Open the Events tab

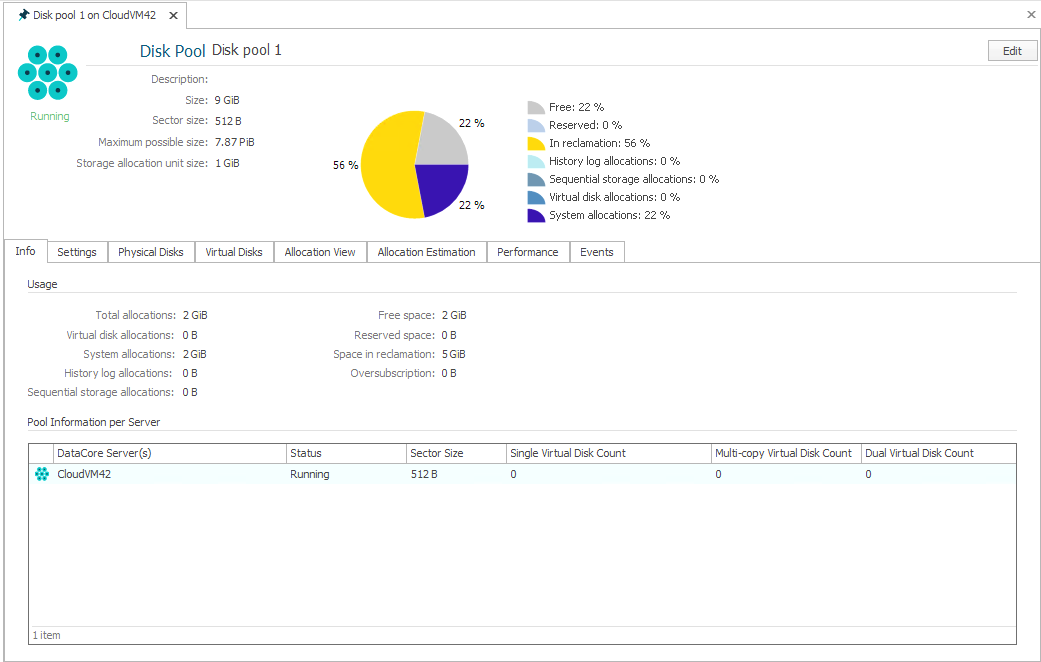pos(597,252)
